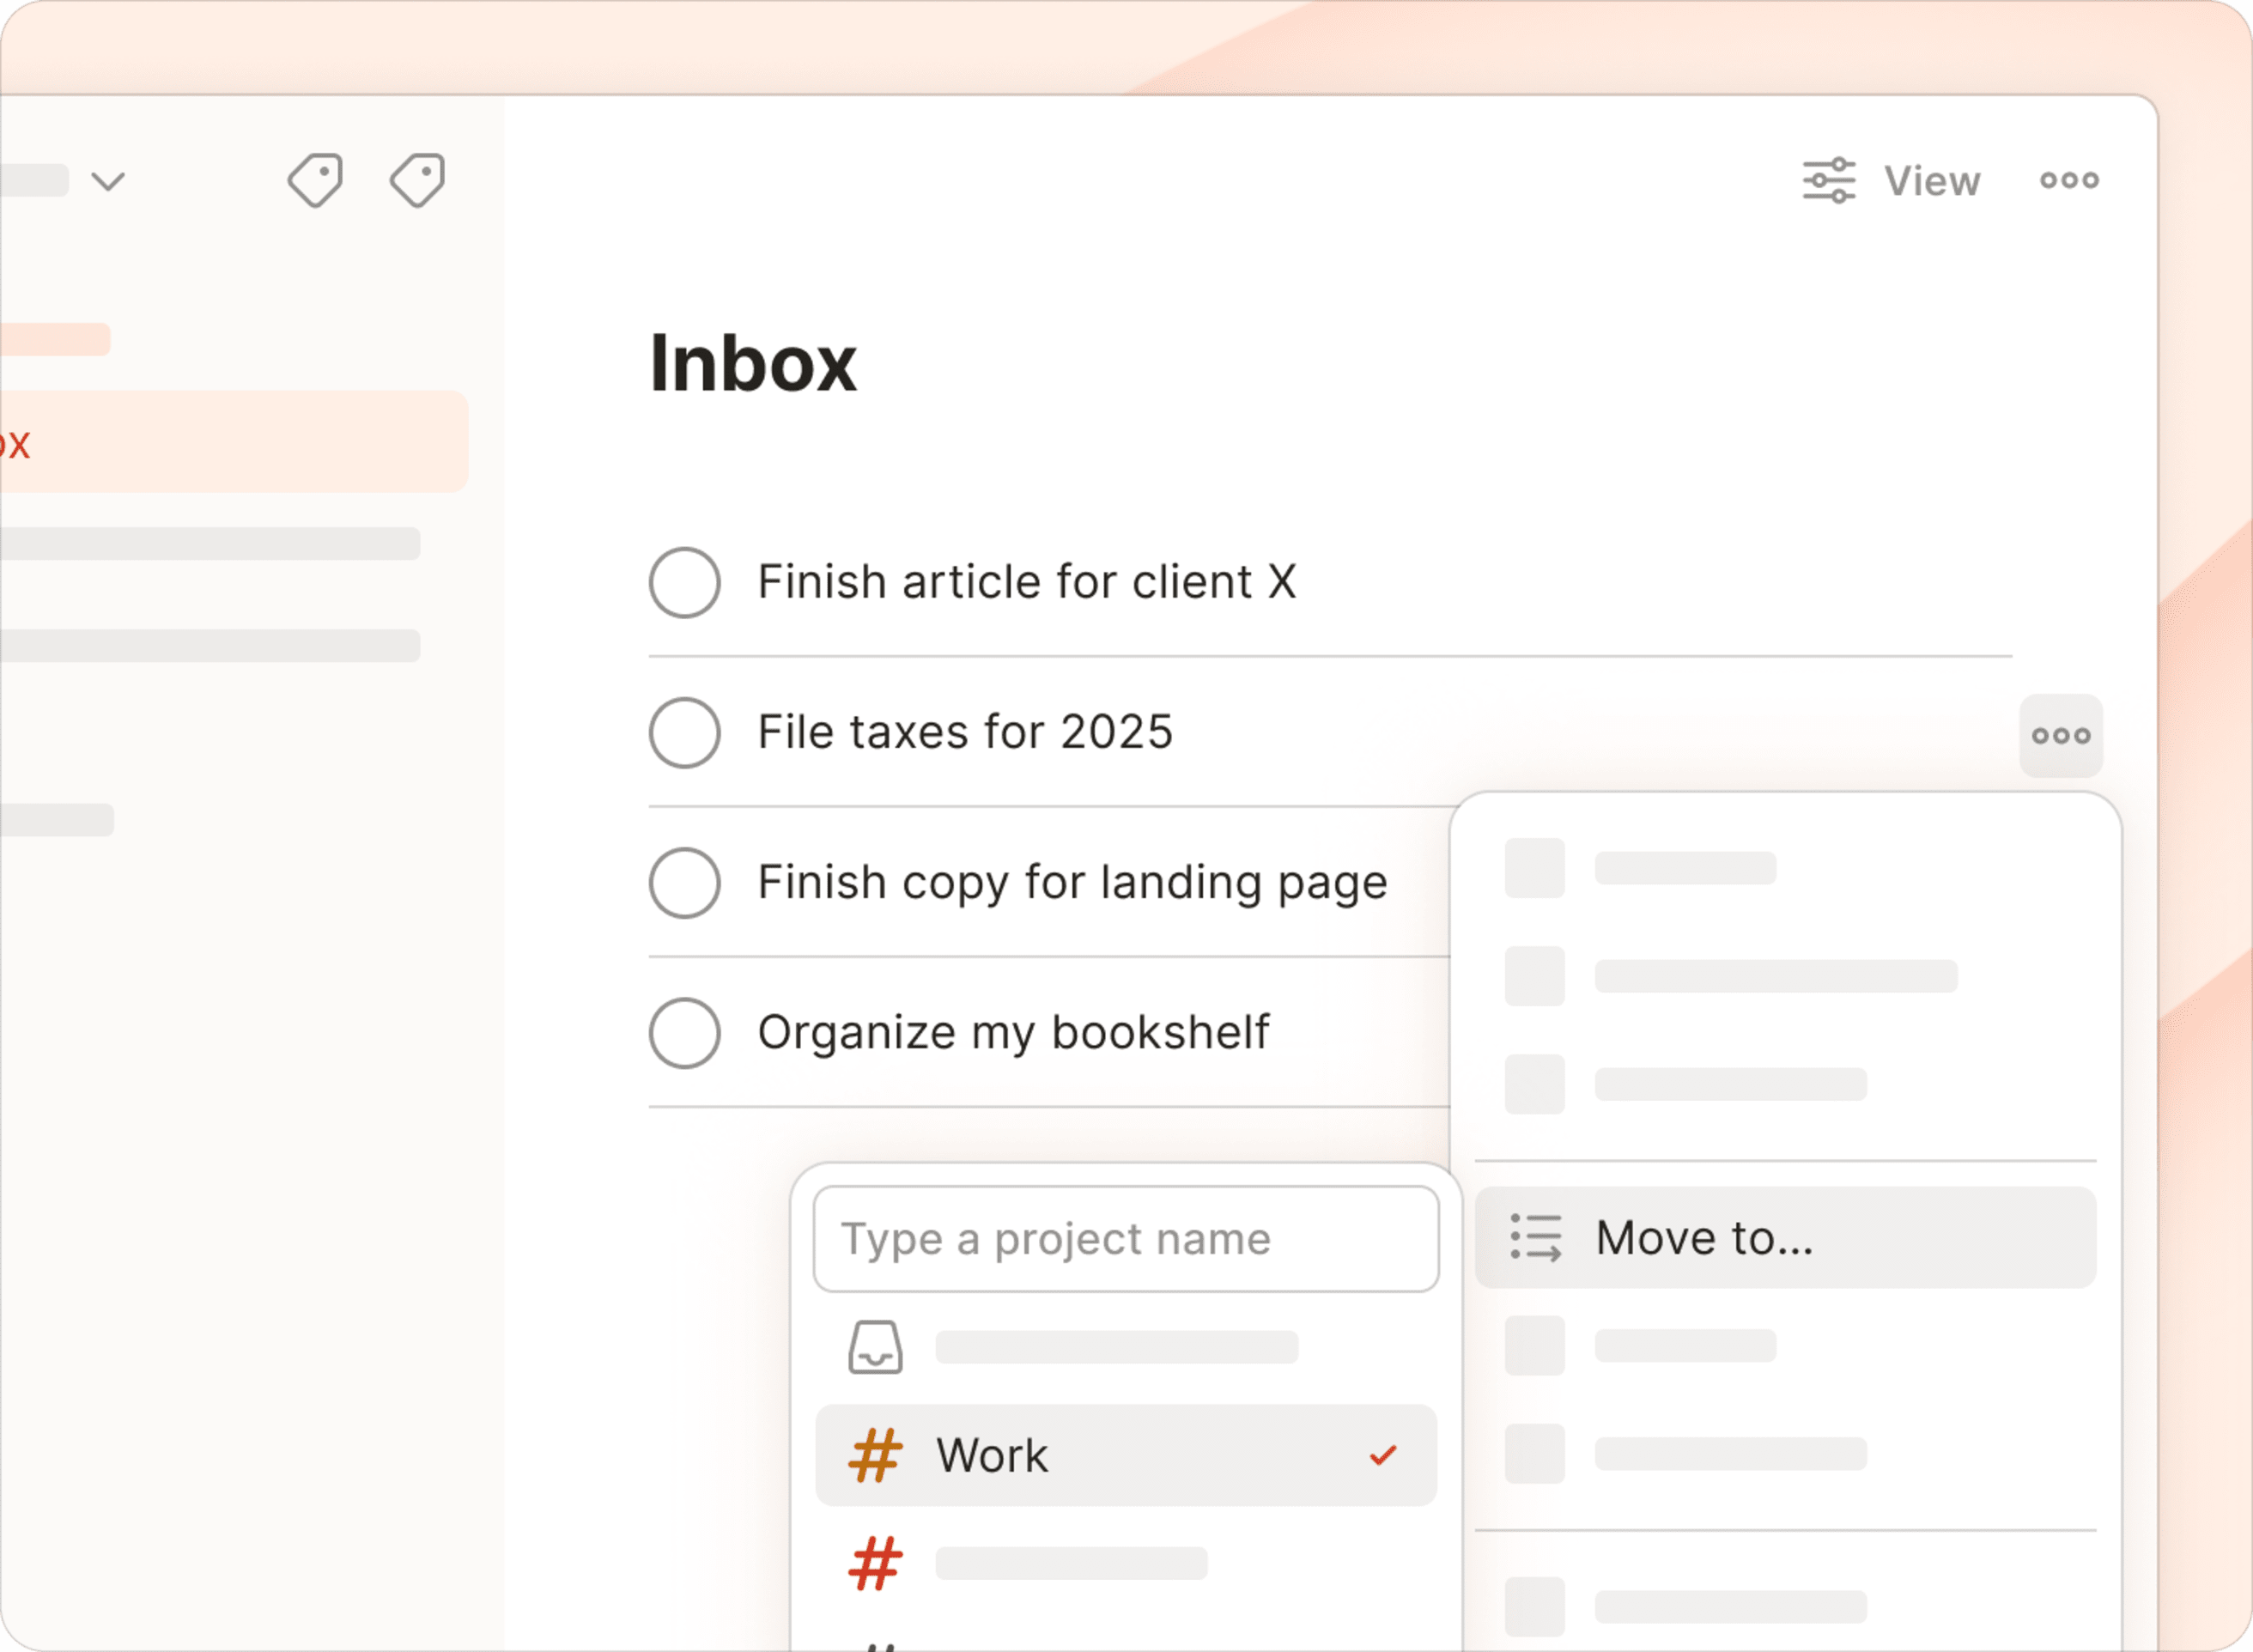This screenshot has height=1652, width=2253.
Task: Choose Work project from the list
Action: pos(992,1456)
